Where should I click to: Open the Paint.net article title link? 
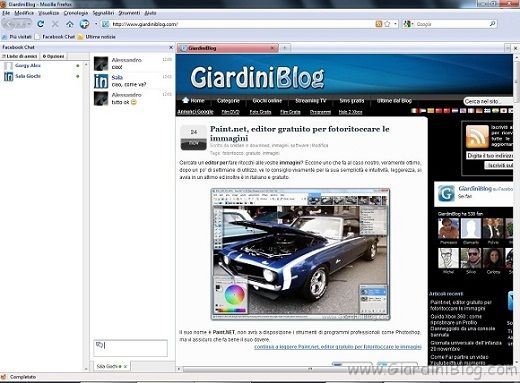tap(299, 133)
